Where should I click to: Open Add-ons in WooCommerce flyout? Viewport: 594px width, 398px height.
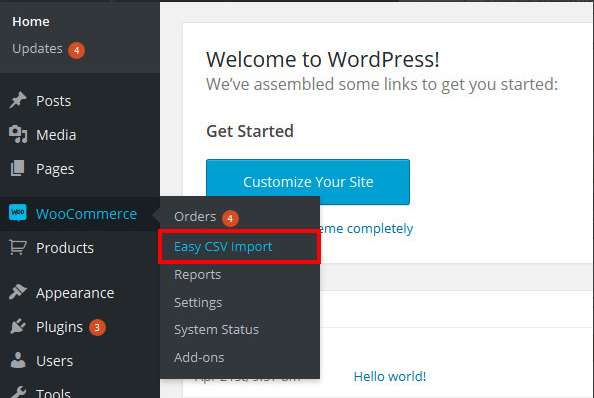pos(199,357)
